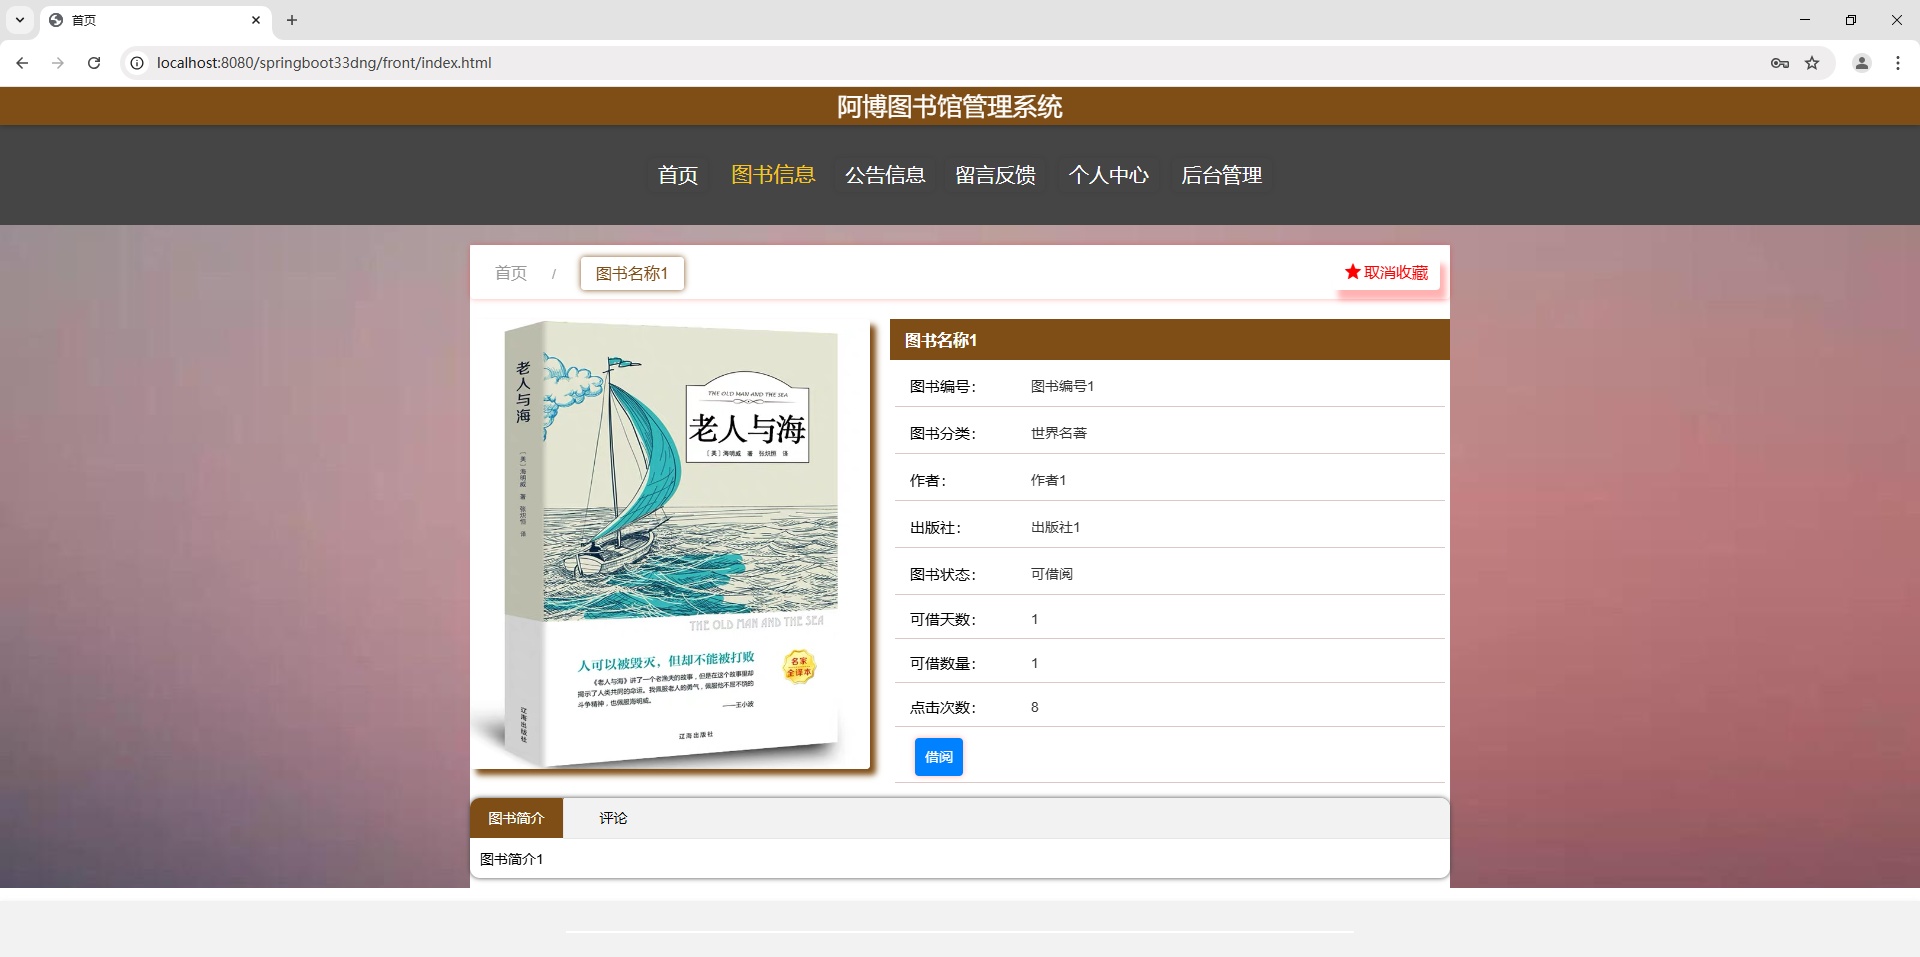Click the 点击次数 value 8

1035,707
